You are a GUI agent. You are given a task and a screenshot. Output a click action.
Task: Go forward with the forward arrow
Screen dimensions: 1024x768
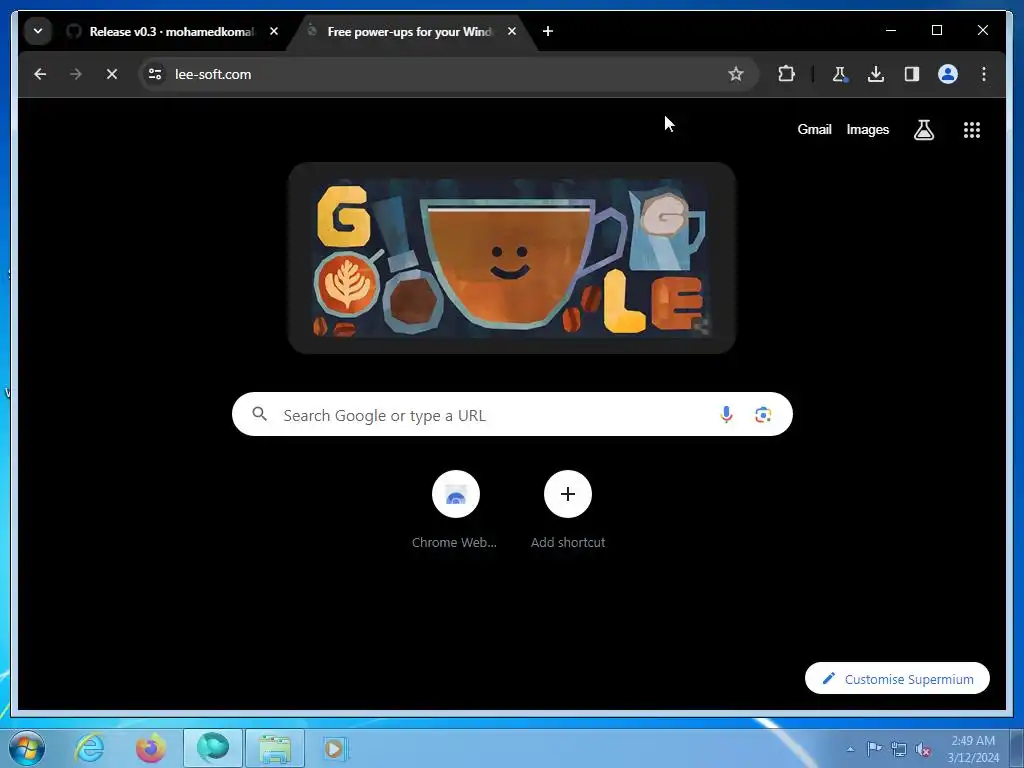point(76,74)
